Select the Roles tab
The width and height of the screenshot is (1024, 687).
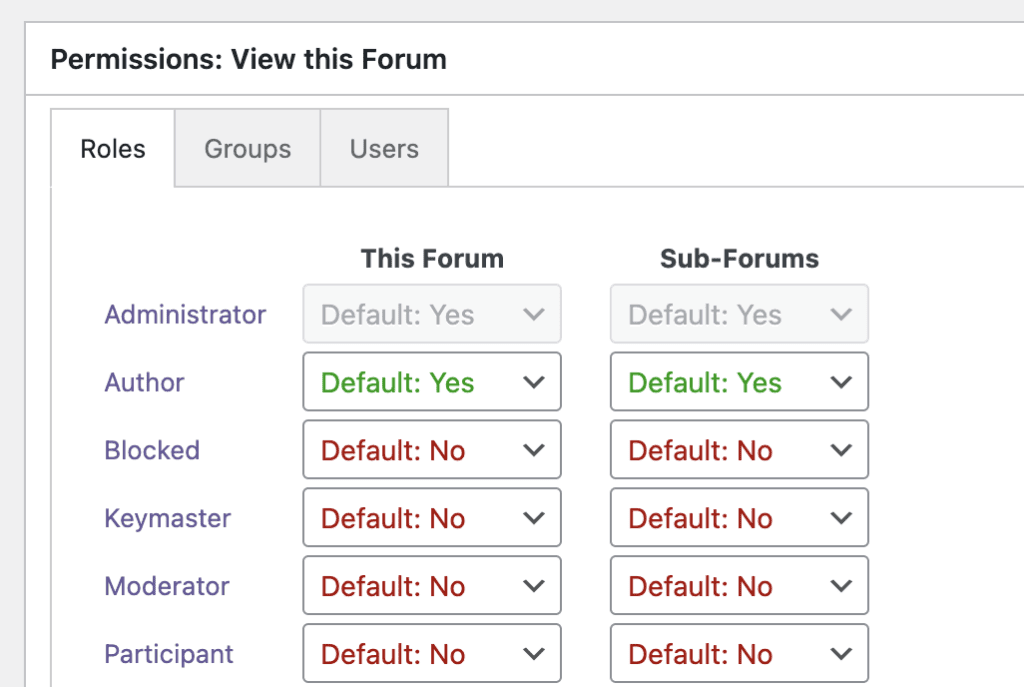(112, 148)
